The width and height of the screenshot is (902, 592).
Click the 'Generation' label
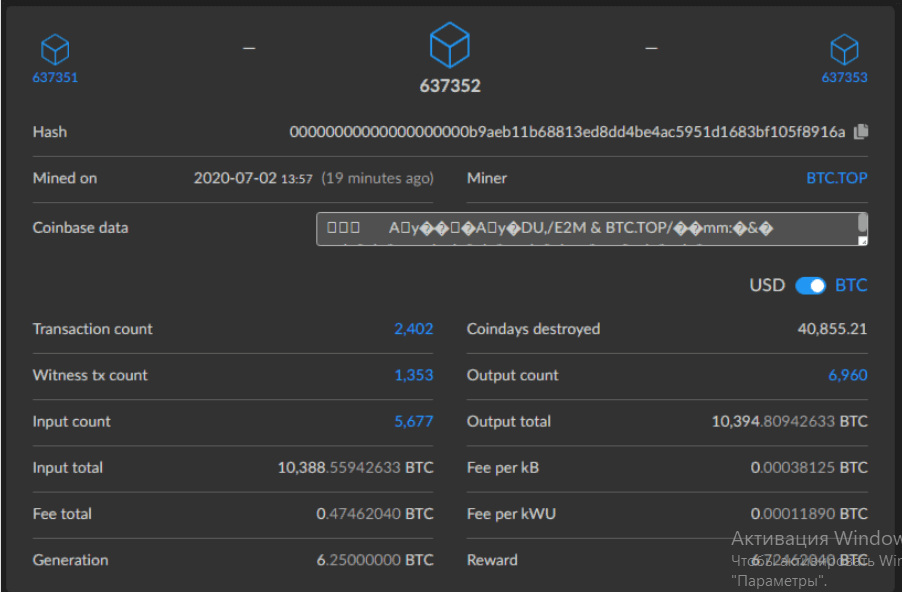(x=70, y=560)
